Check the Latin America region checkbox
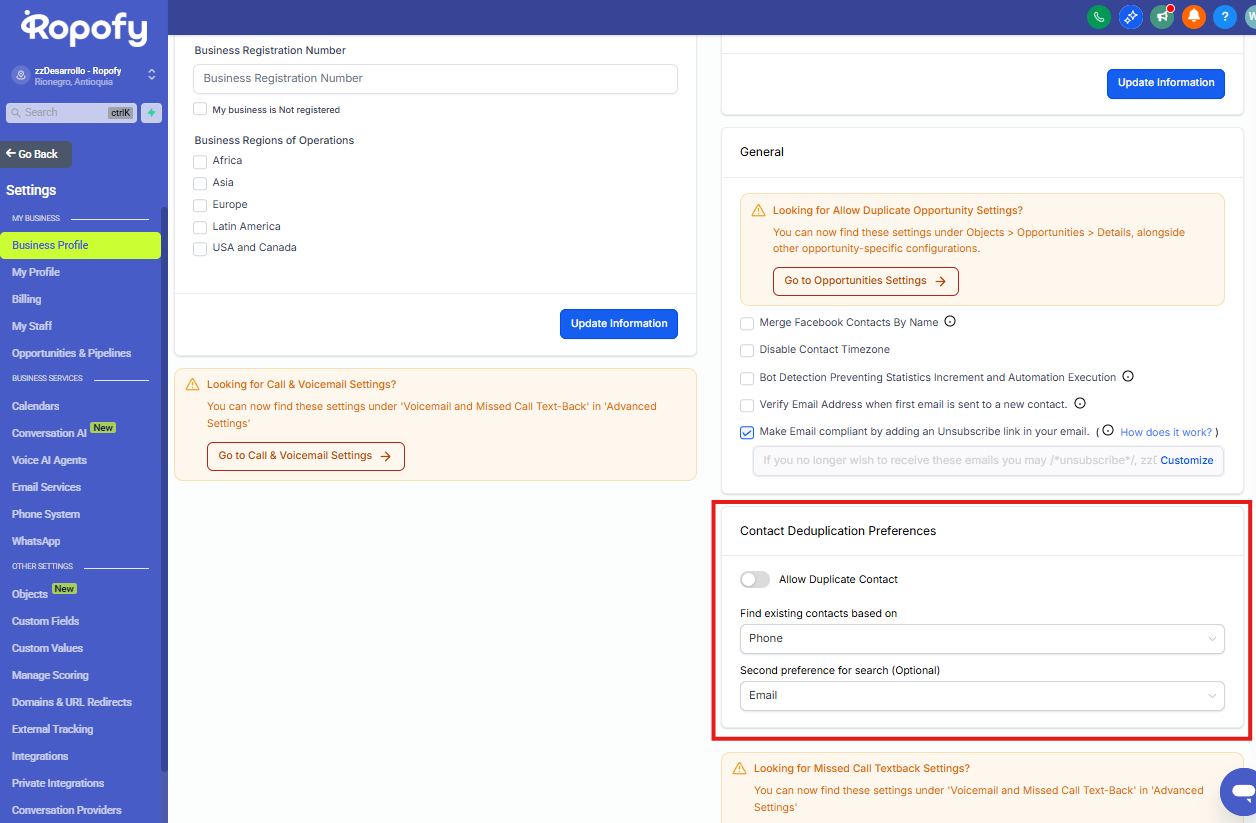Viewport: 1256px width, 823px height. click(201, 227)
